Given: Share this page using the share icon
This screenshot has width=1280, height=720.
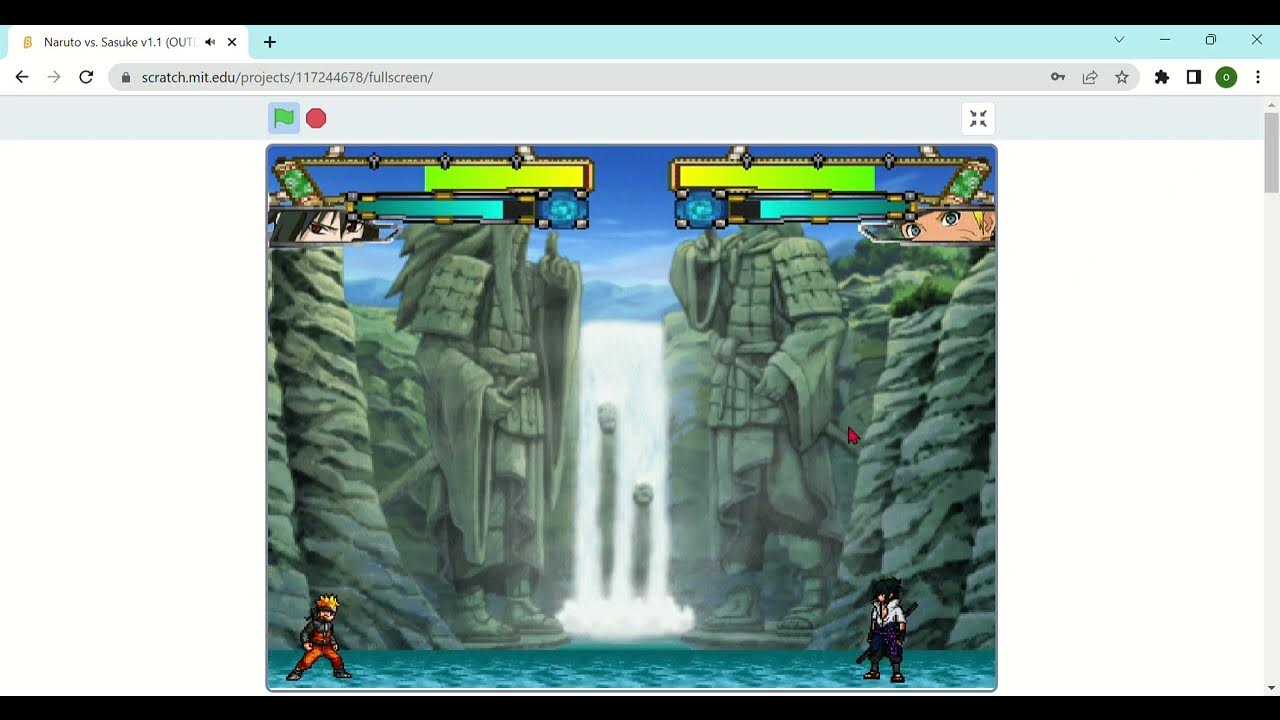Looking at the screenshot, I should click(x=1090, y=77).
